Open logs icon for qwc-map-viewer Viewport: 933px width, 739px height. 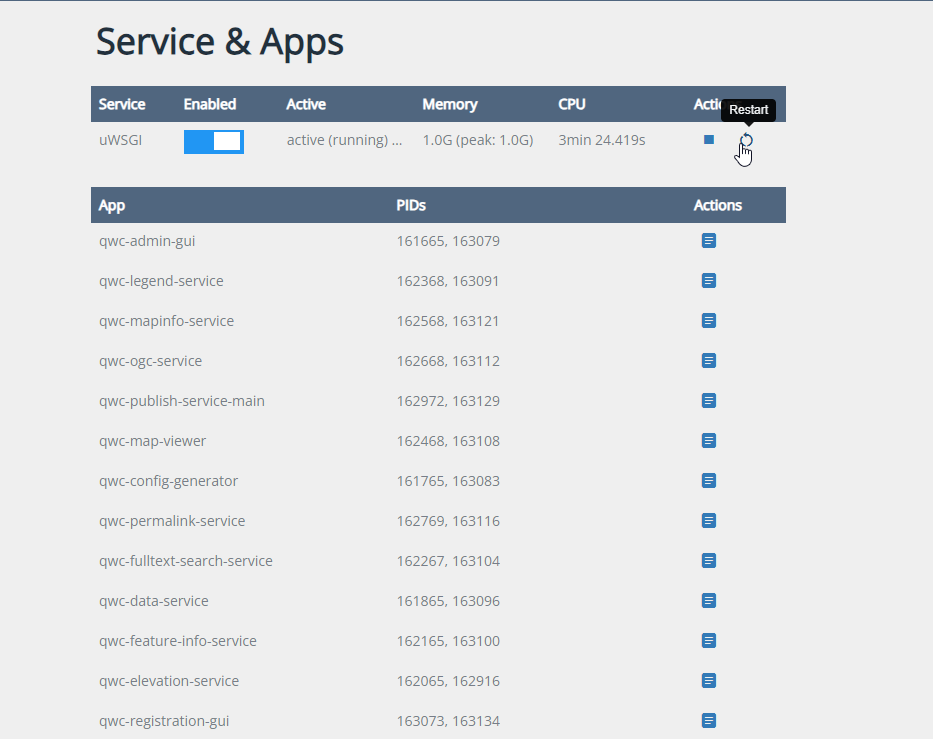(709, 441)
